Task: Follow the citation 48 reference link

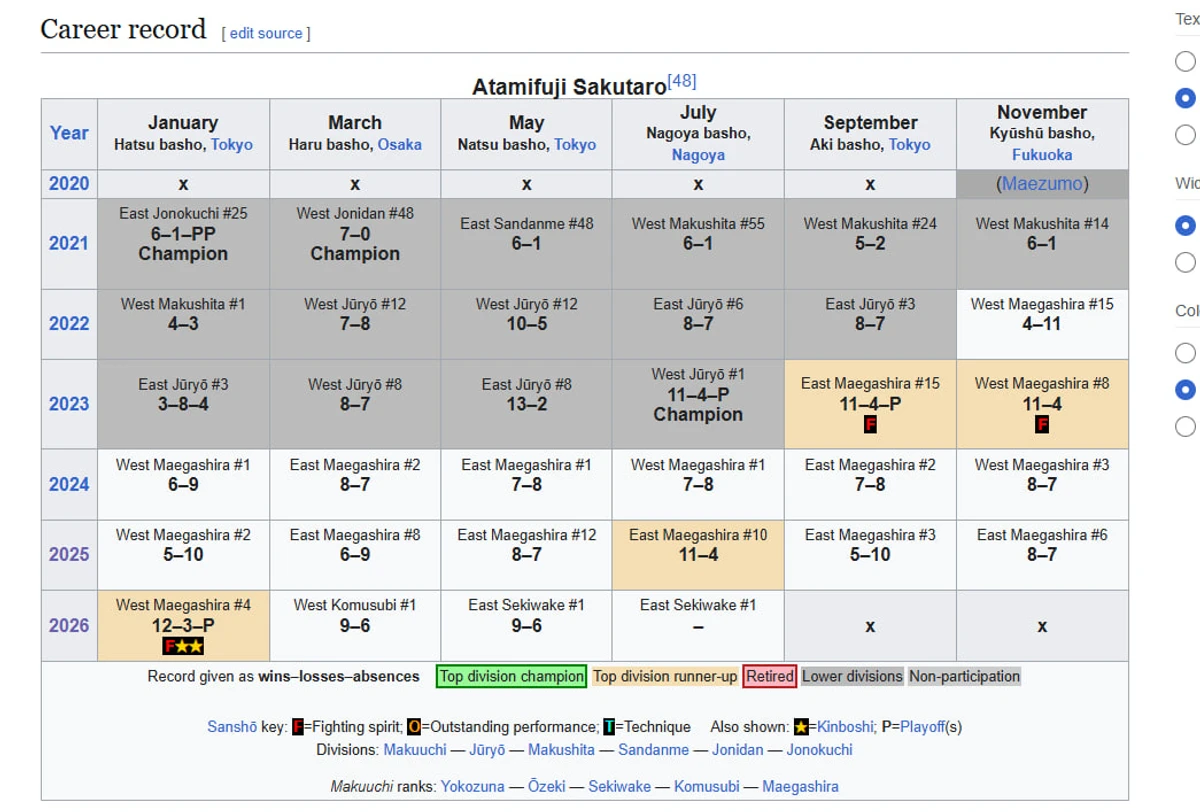Action: pos(682,81)
